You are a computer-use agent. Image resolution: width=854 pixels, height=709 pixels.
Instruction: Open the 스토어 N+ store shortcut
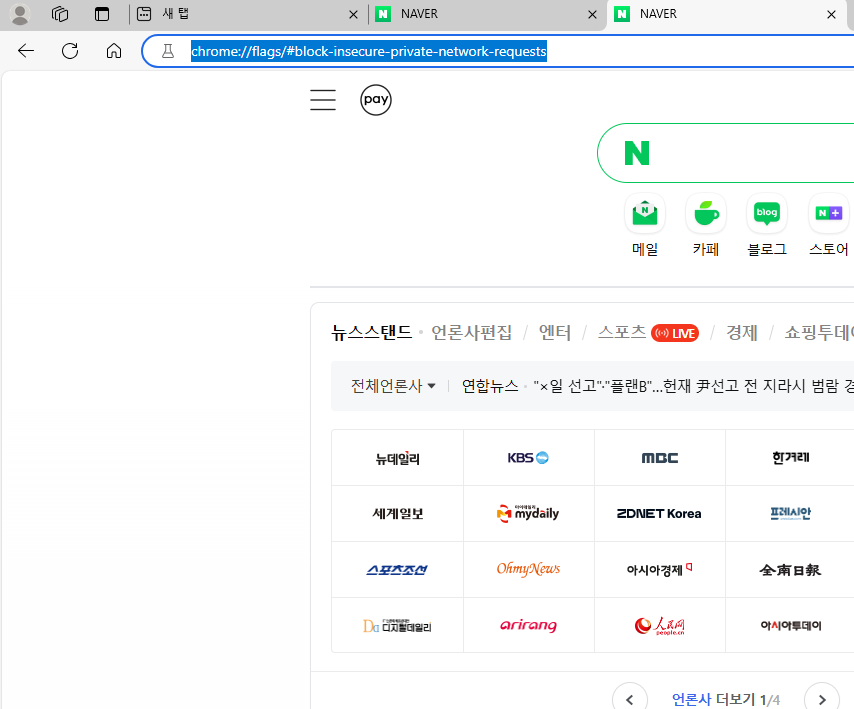click(x=828, y=224)
